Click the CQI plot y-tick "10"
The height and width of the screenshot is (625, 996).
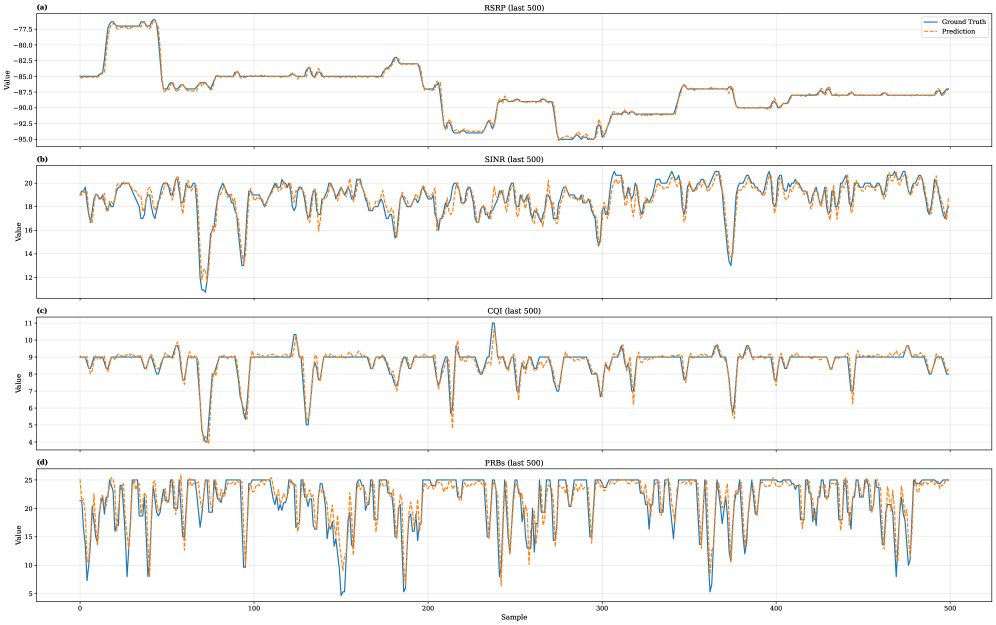click(28, 340)
